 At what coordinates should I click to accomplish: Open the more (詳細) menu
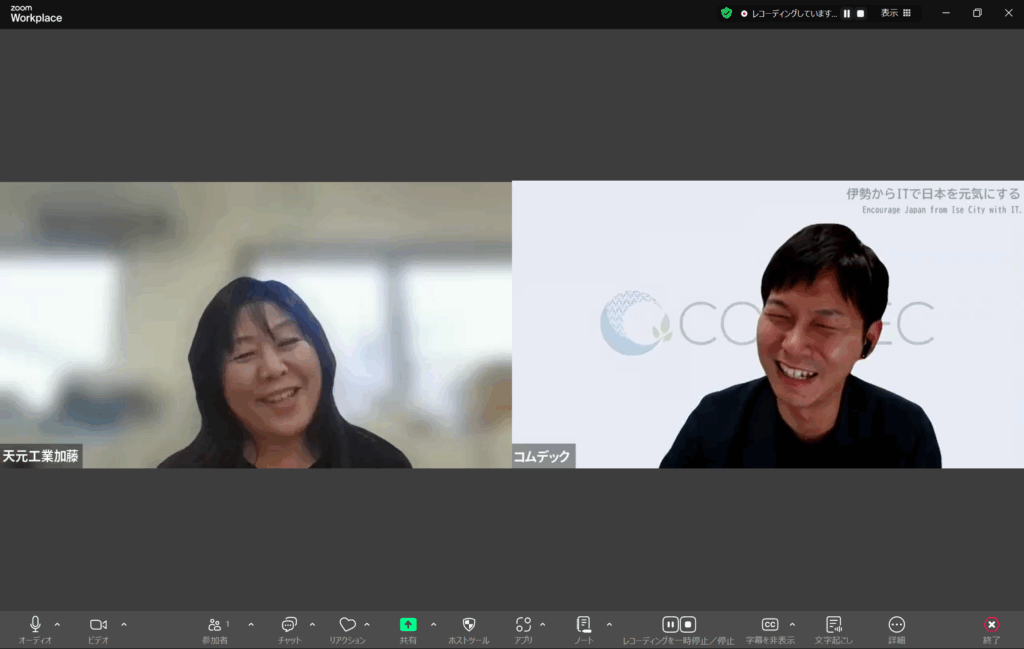896,624
